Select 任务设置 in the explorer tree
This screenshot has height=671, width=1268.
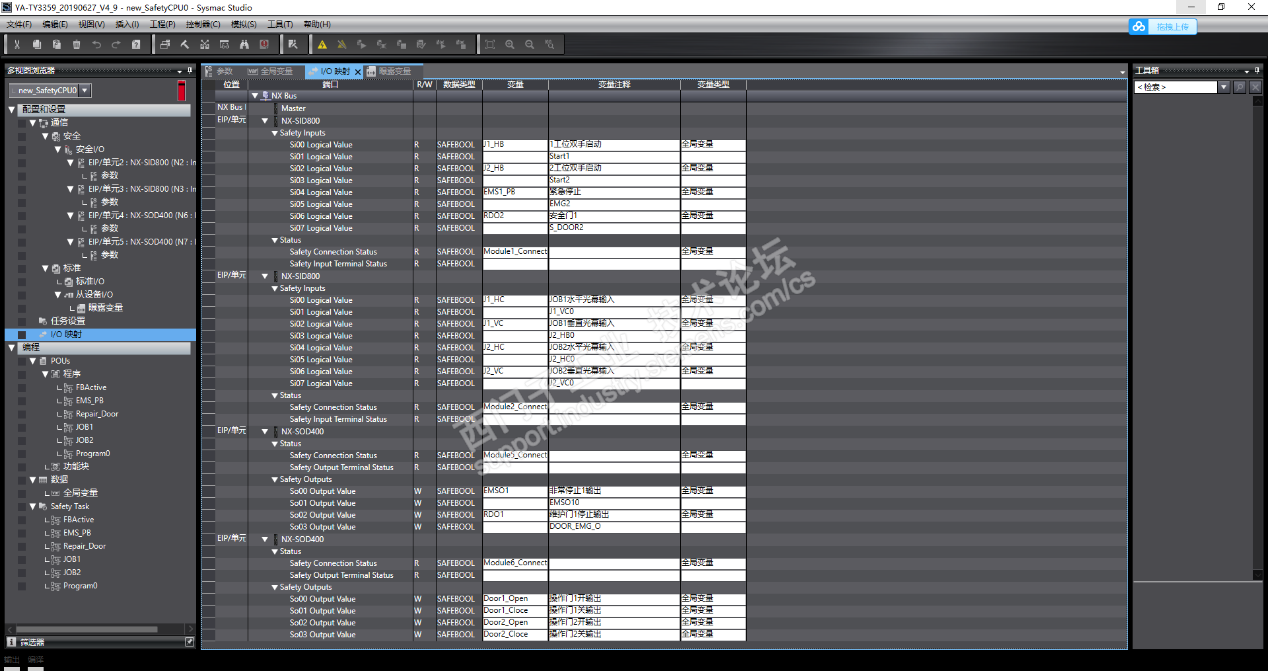click(68, 321)
